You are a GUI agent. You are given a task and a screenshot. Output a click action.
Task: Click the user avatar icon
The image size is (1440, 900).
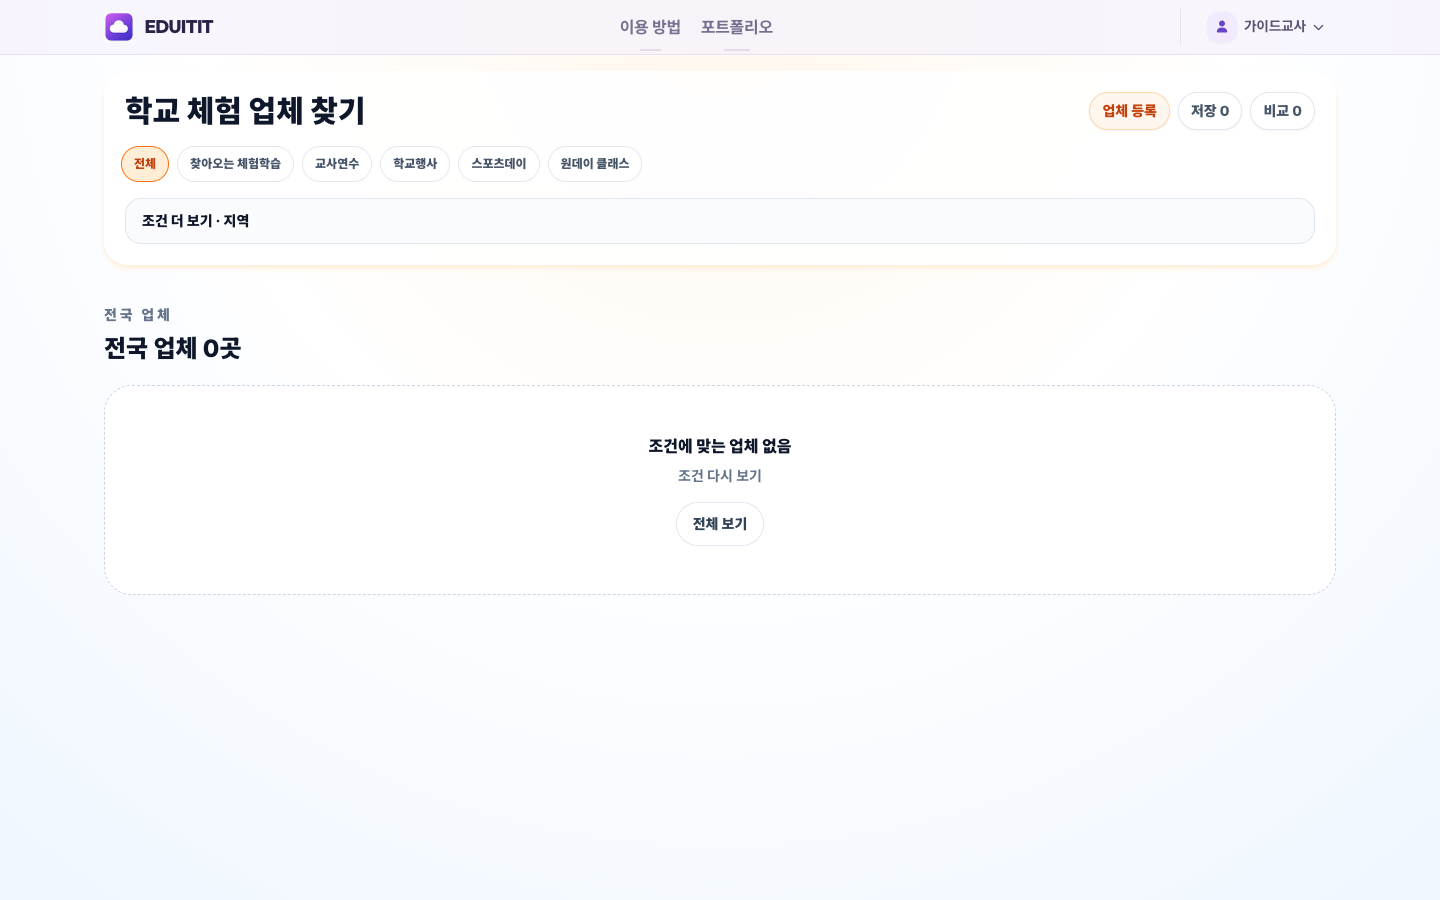1222,27
